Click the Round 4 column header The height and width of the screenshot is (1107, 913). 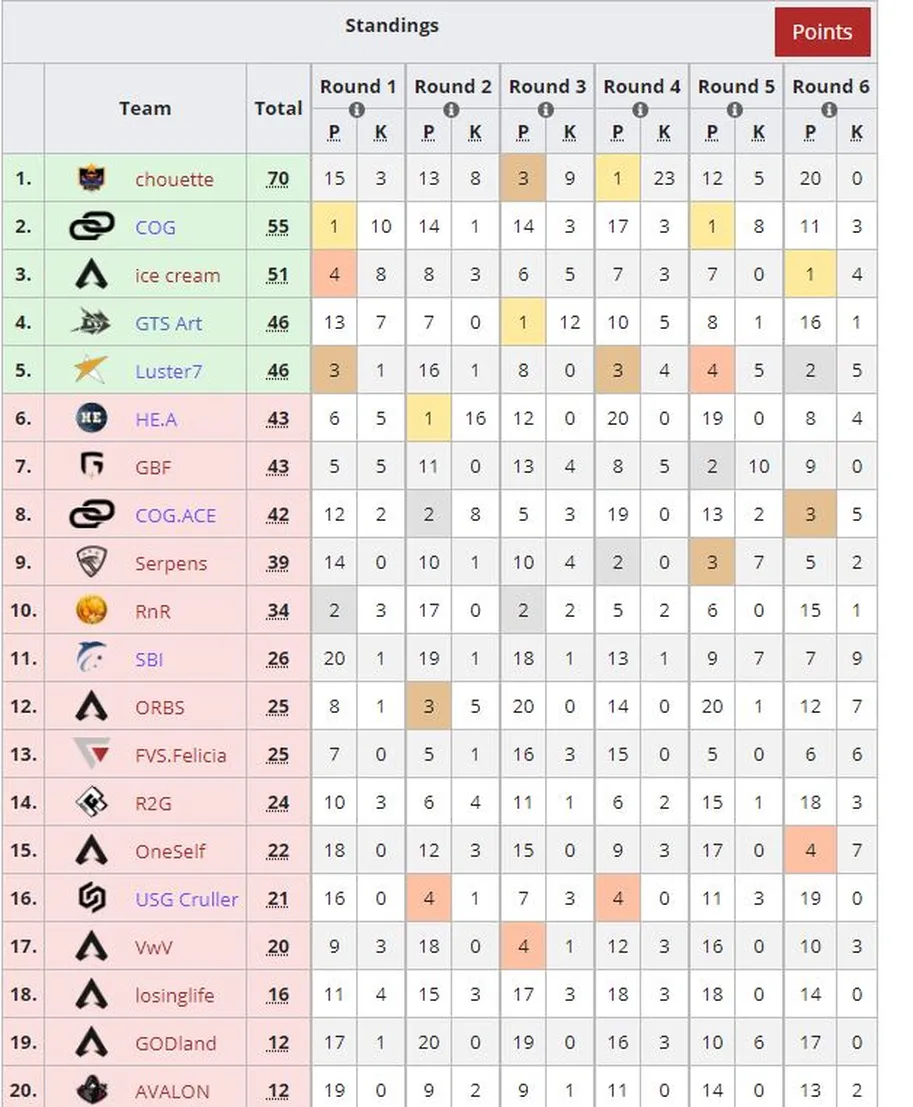click(x=641, y=87)
